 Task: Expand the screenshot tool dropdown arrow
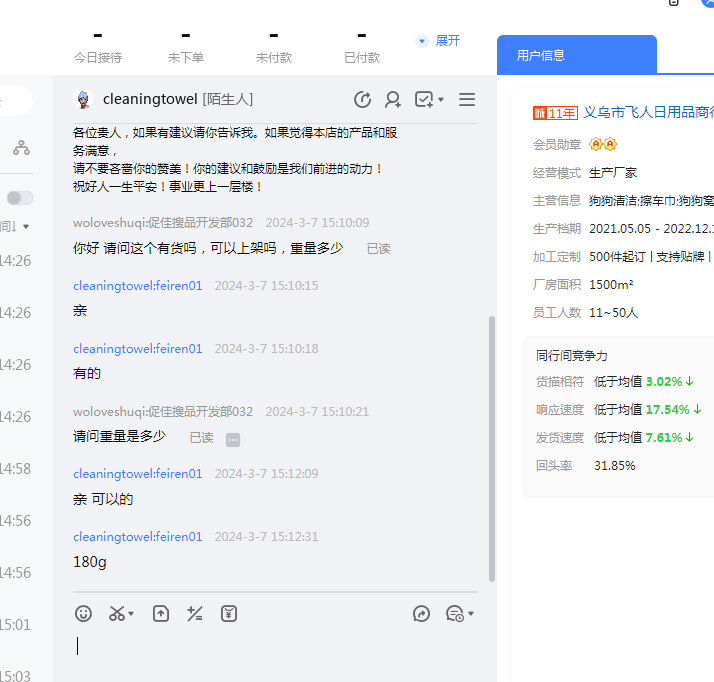point(132,614)
